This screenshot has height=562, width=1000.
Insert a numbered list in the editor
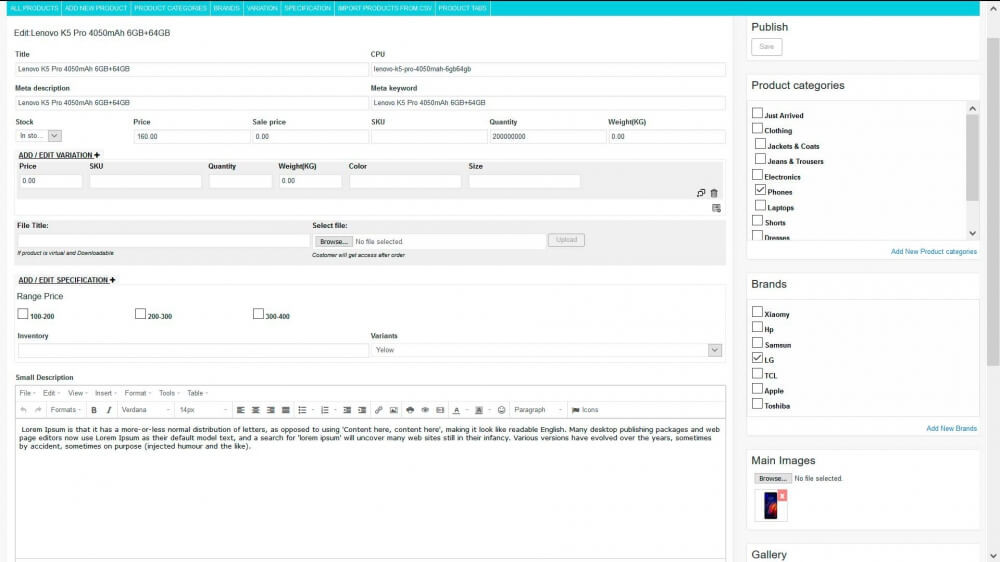click(325, 410)
